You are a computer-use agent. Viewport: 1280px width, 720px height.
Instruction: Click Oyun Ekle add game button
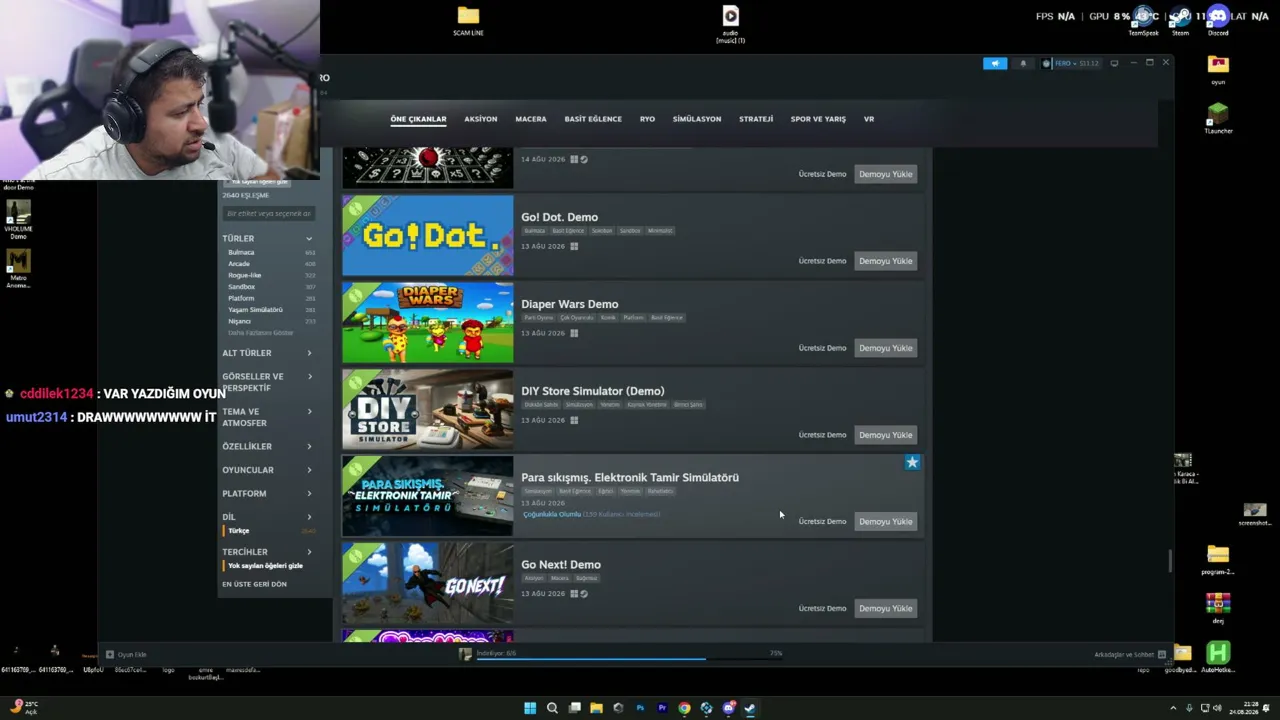(x=127, y=655)
